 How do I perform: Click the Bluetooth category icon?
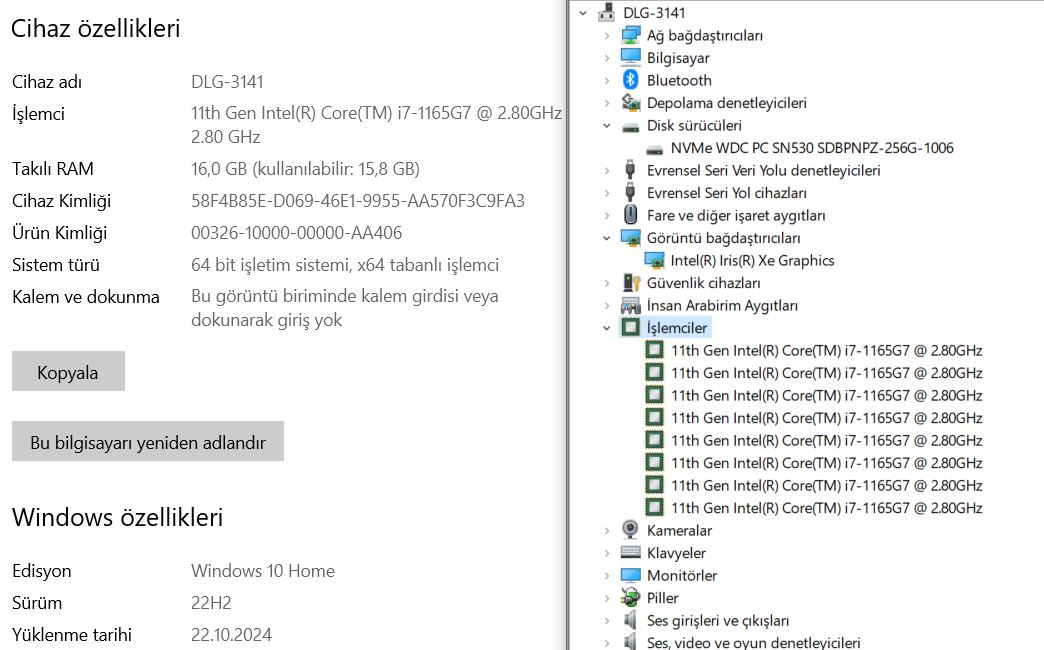[x=631, y=80]
